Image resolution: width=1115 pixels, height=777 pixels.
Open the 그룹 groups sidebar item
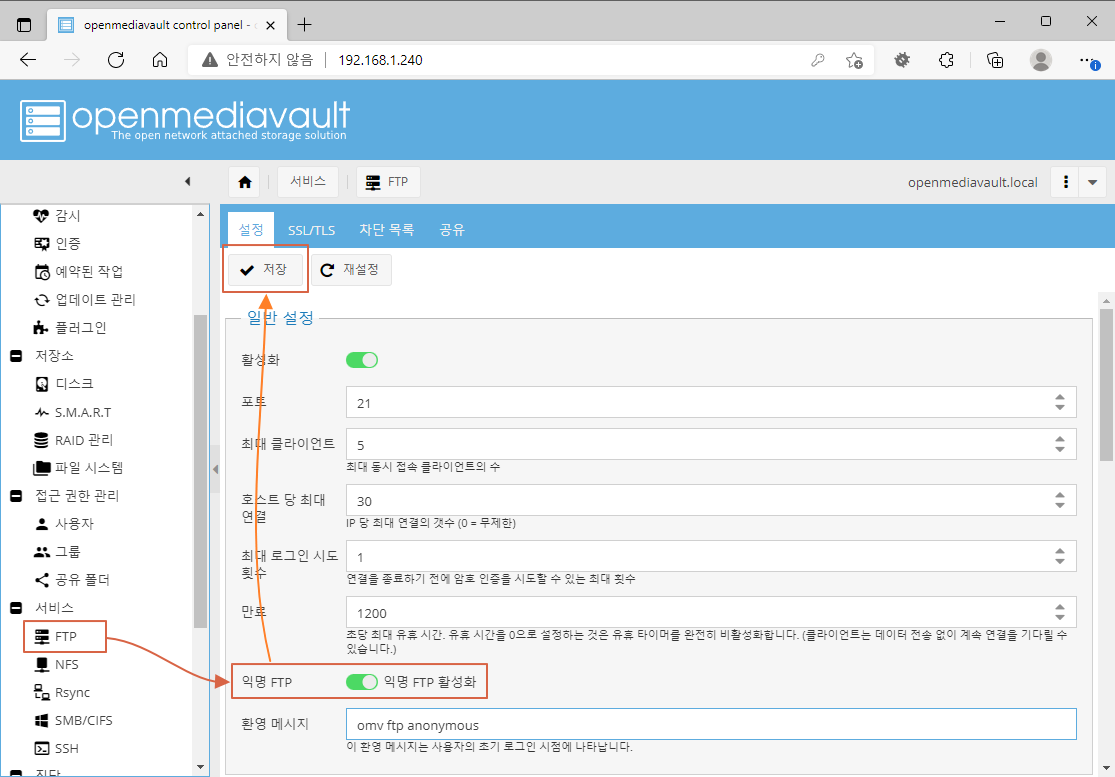click(x=57, y=552)
